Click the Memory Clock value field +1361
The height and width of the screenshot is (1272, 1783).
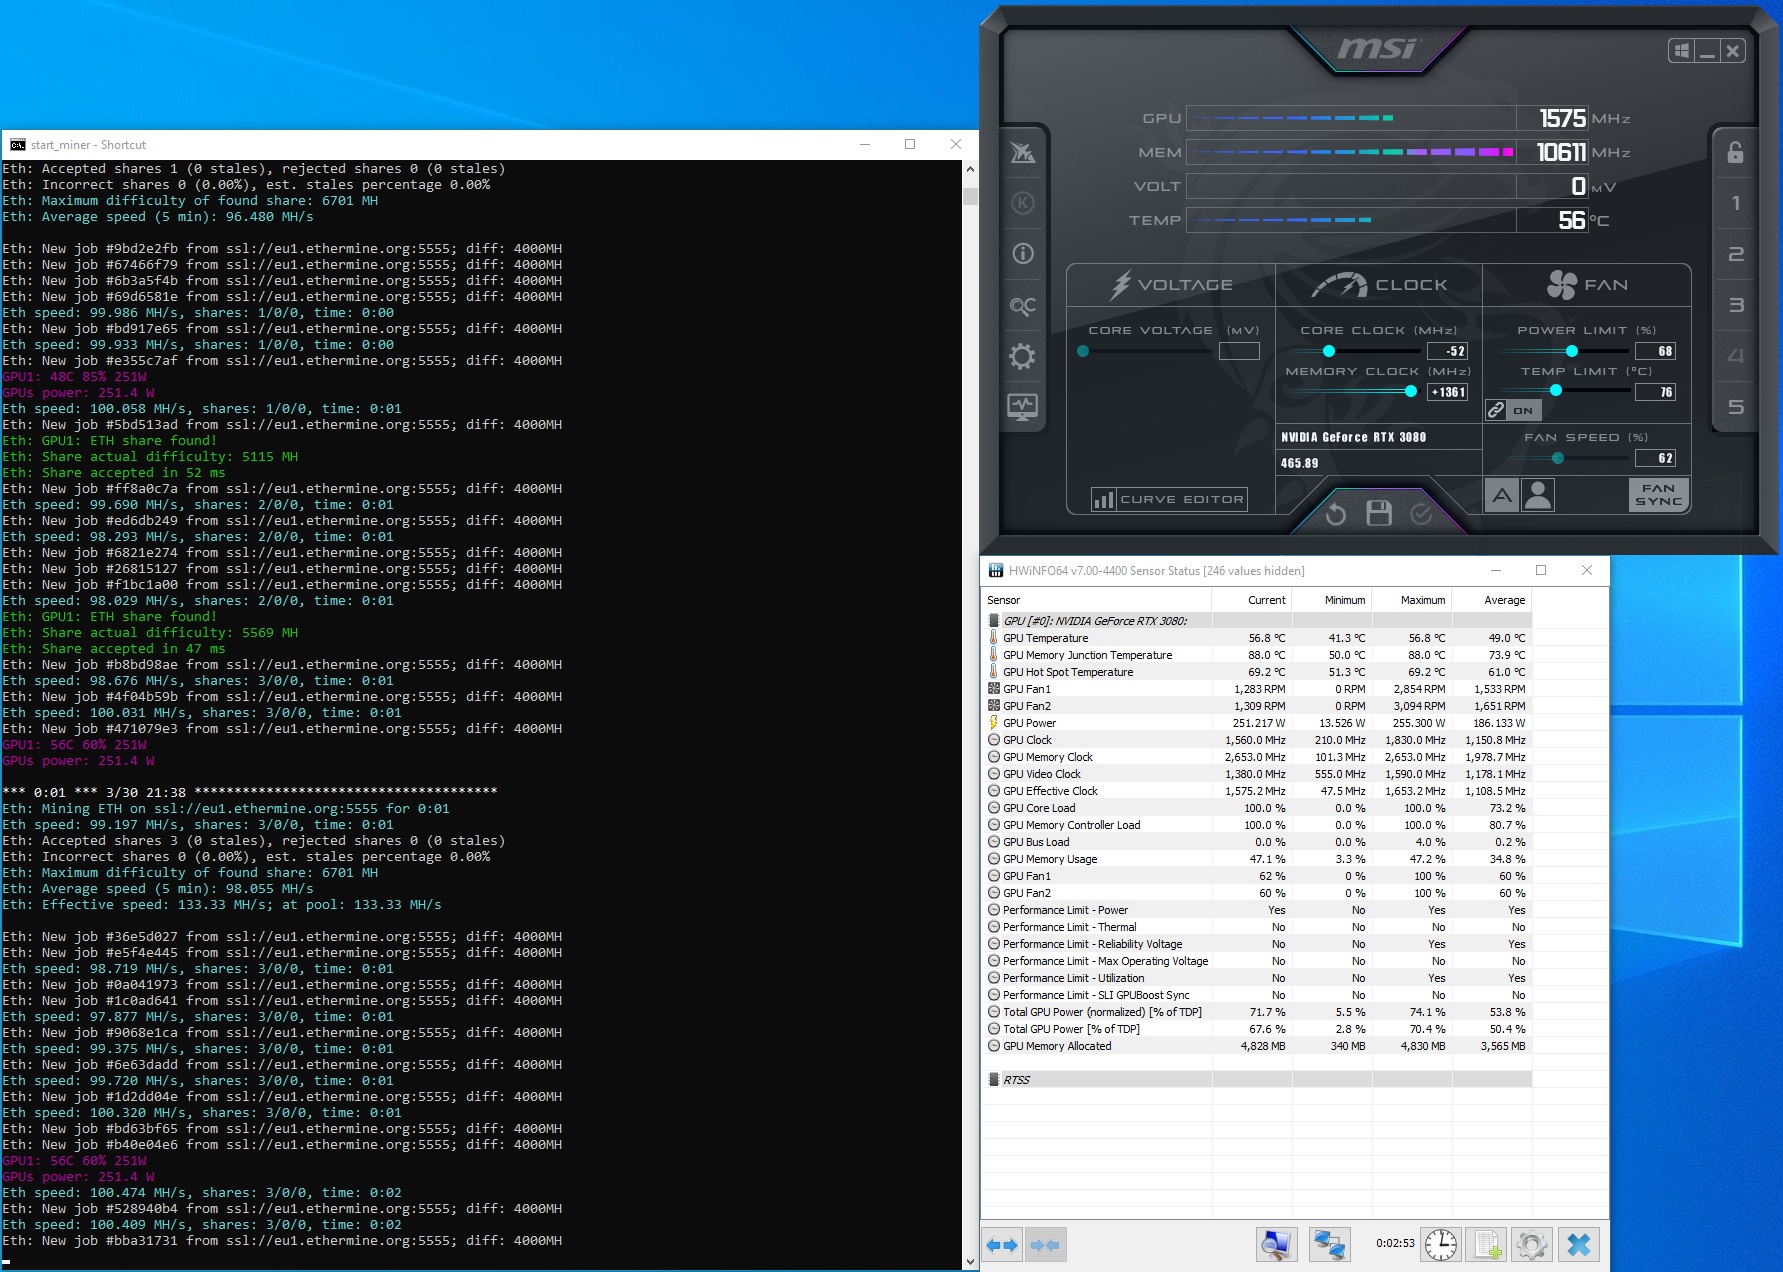click(x=1448, y=392)
